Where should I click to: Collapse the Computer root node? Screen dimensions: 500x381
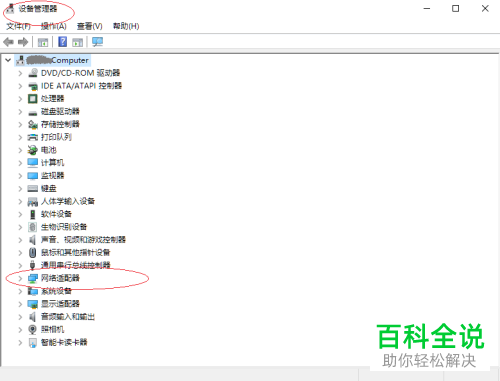pyautogui.click(x=8, y=60)
